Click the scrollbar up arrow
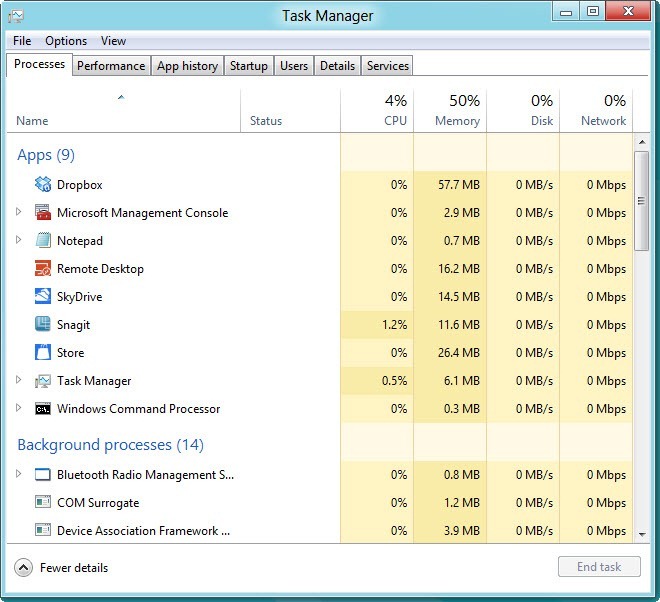Screen dimensions: 660x602 [642, 142]
